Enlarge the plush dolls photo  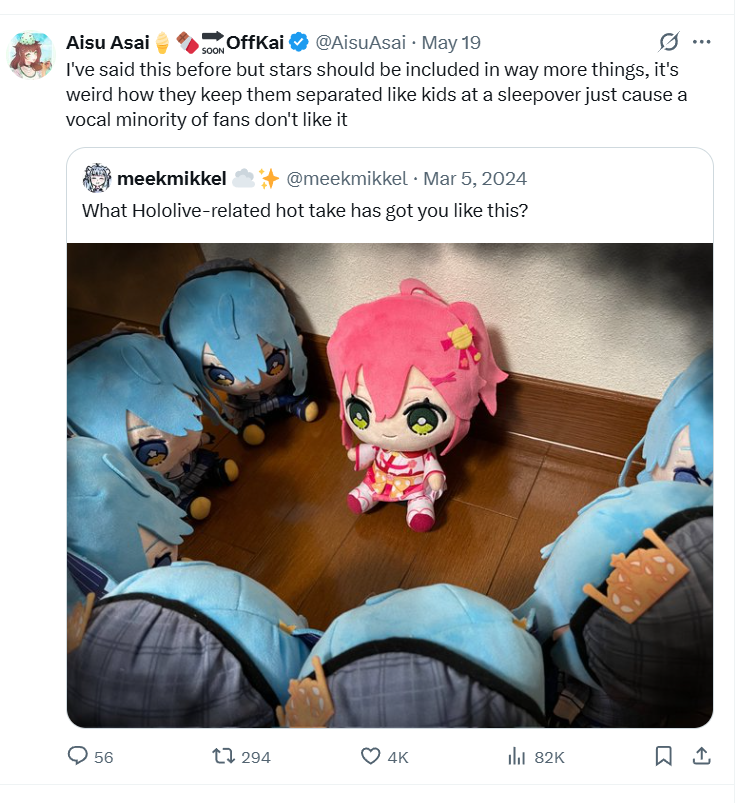(x=390, y=485)
